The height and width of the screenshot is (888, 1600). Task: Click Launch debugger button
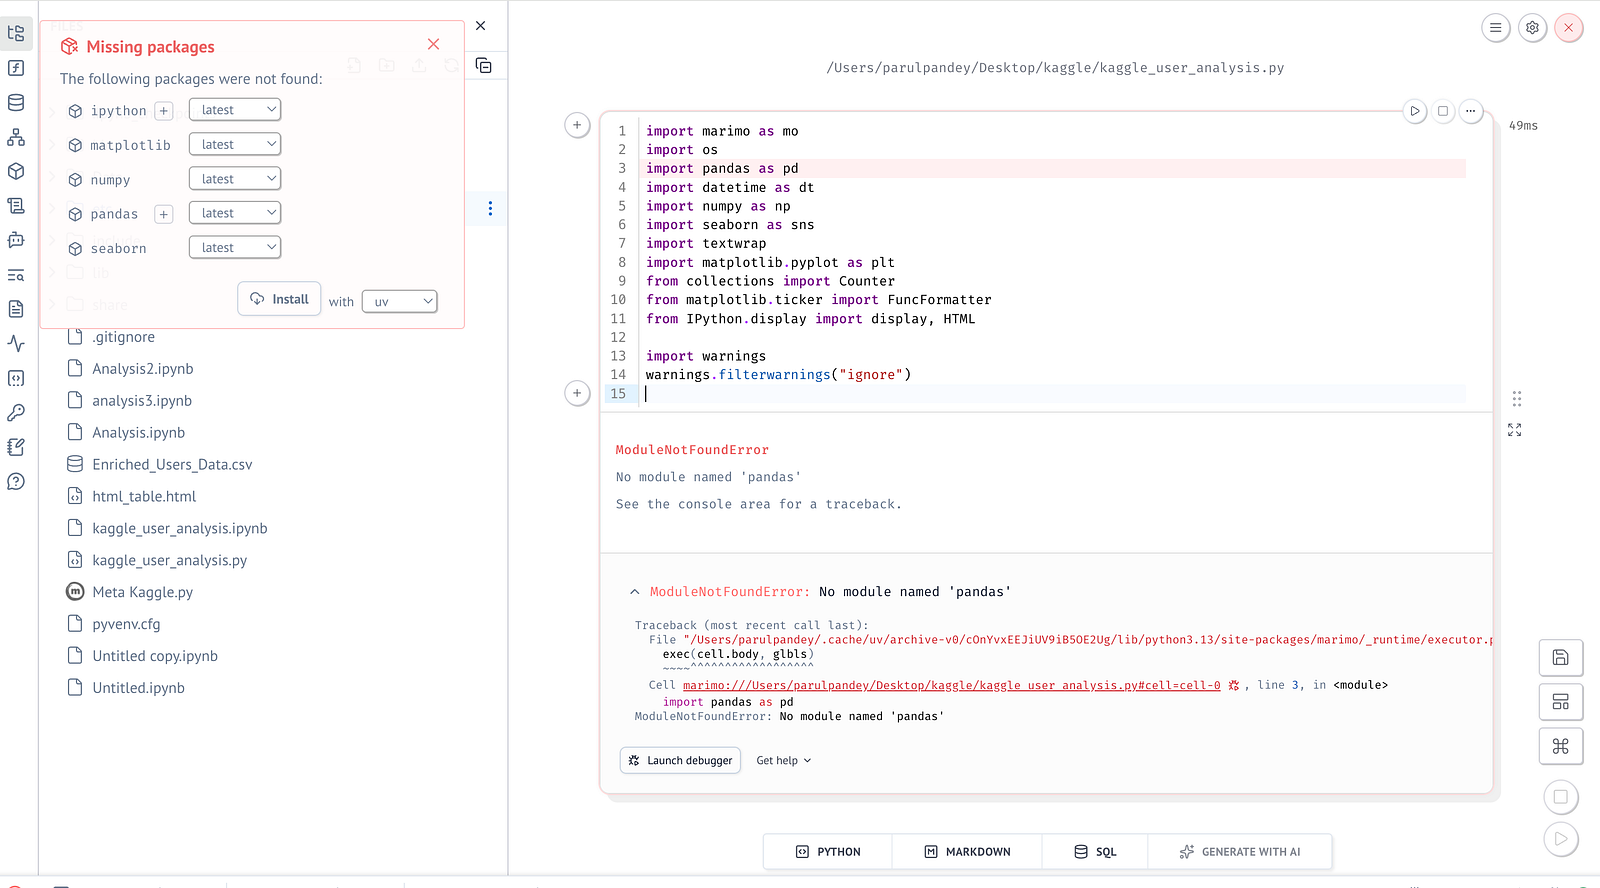click(x=680, y=761)
